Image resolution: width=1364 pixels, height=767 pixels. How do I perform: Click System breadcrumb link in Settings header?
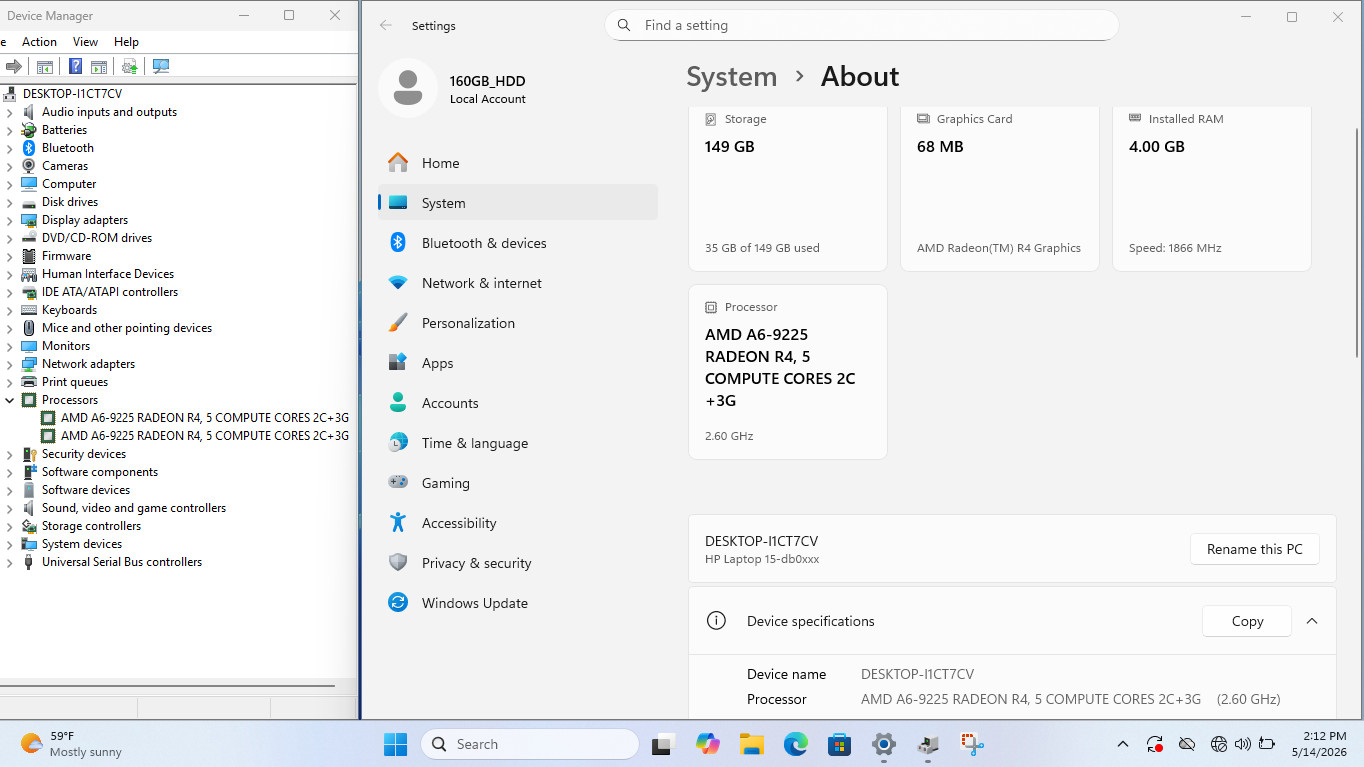pos(732,77)
